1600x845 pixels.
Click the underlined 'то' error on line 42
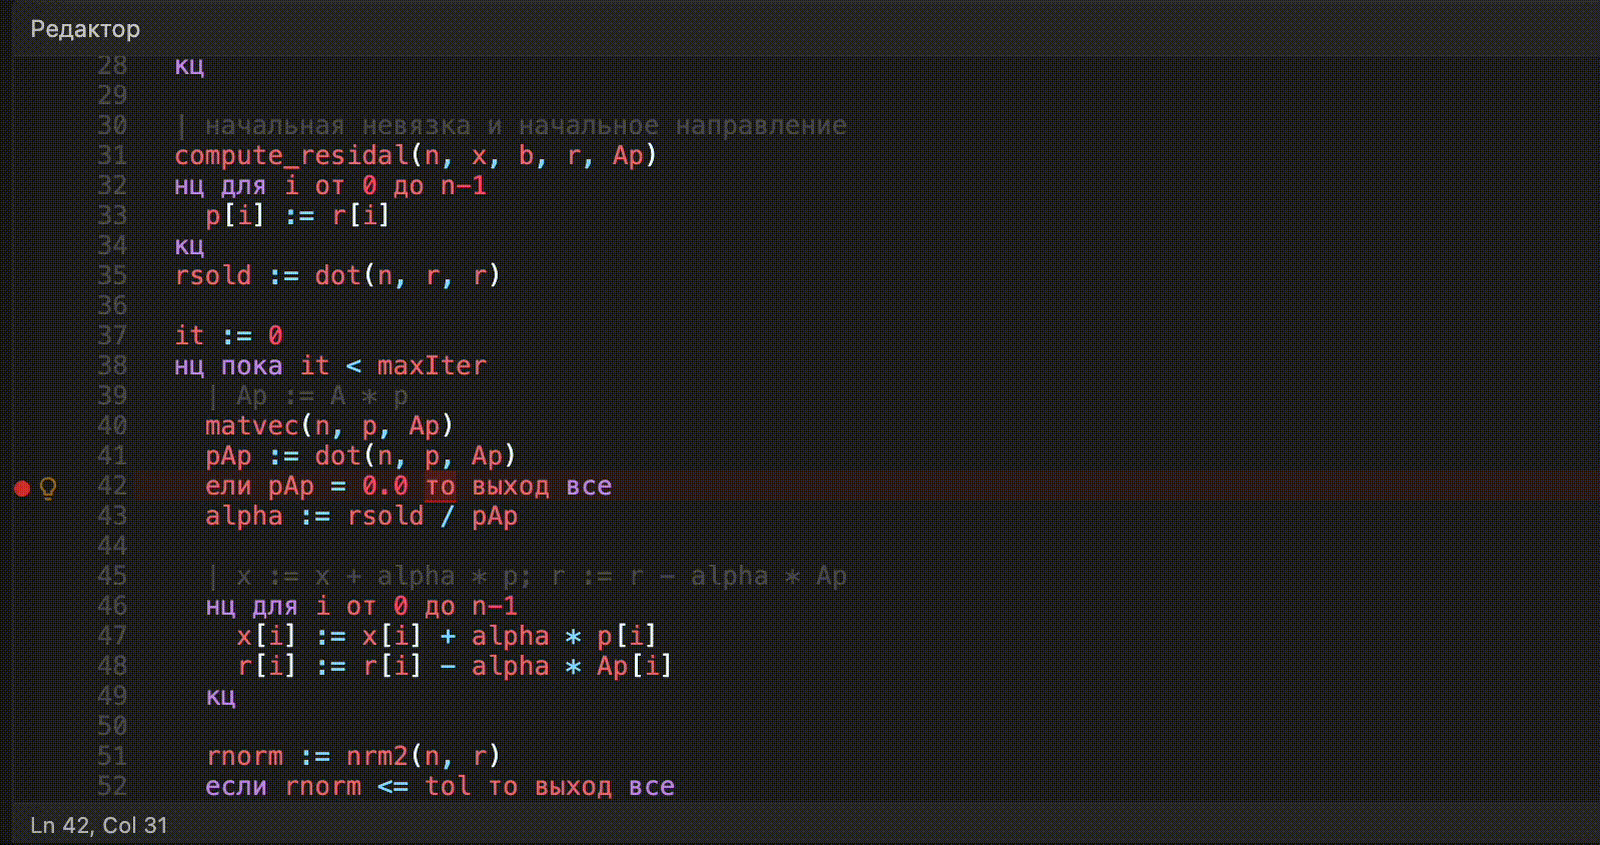click(440, 487)
